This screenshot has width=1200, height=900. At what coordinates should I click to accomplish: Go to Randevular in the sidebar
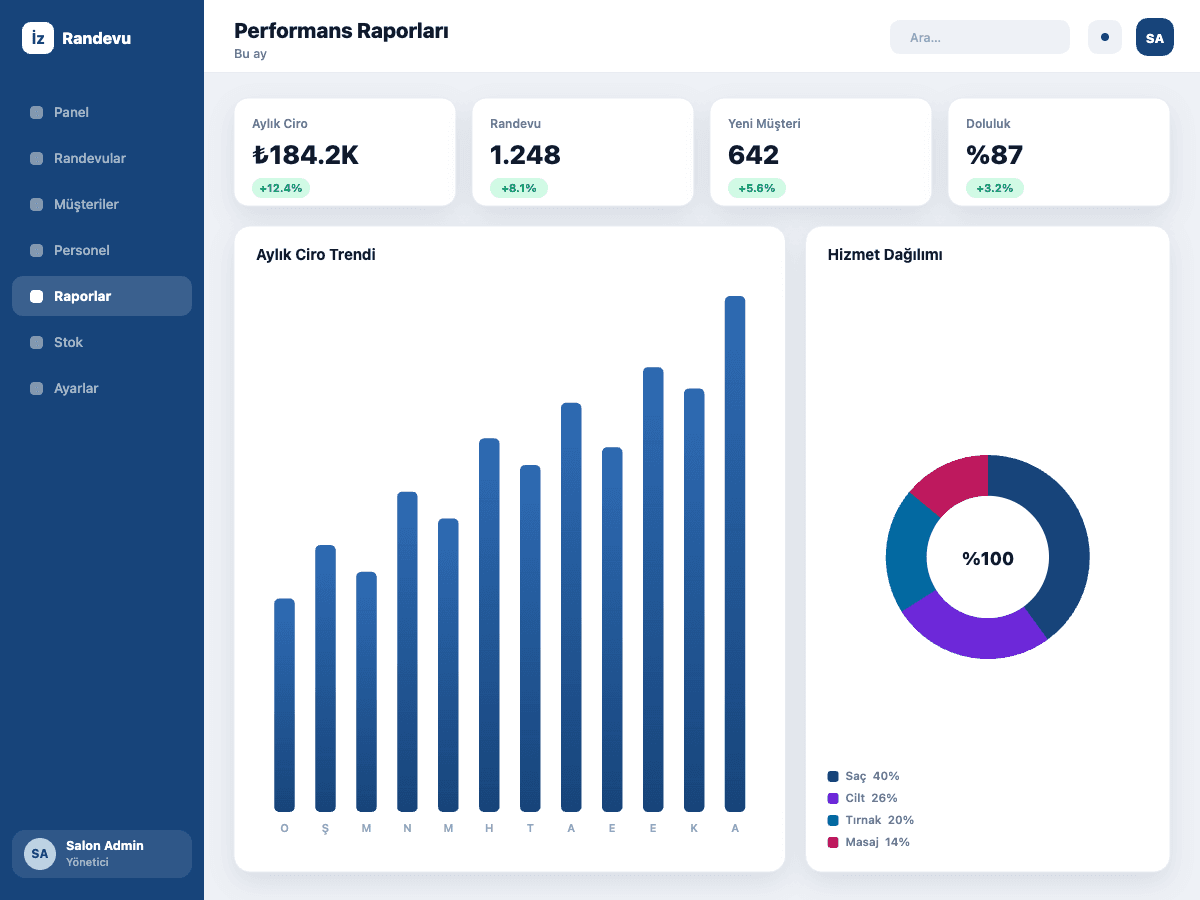(x=102, y=158)
